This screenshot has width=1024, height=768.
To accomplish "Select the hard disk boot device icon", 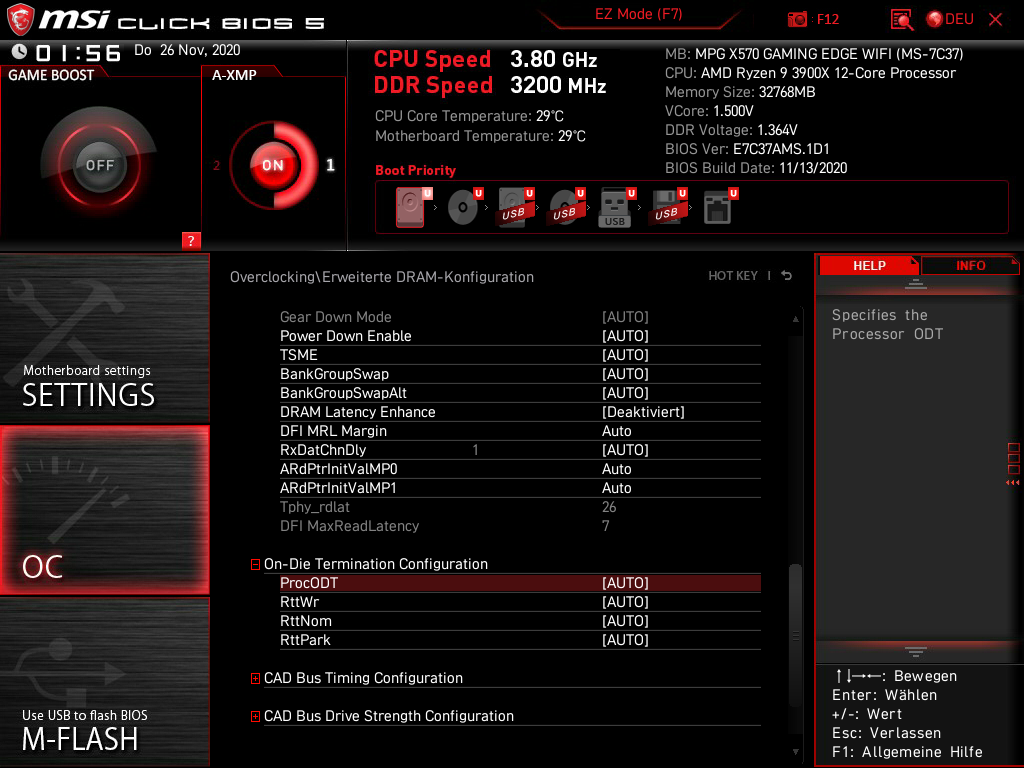I will [x=410, y=207].
